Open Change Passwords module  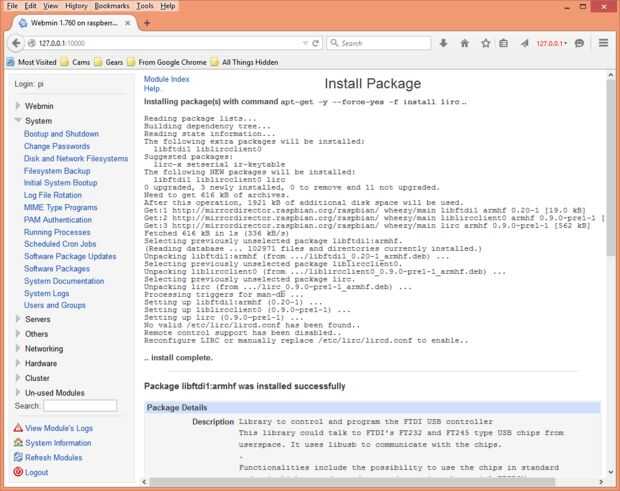(57, 146)
